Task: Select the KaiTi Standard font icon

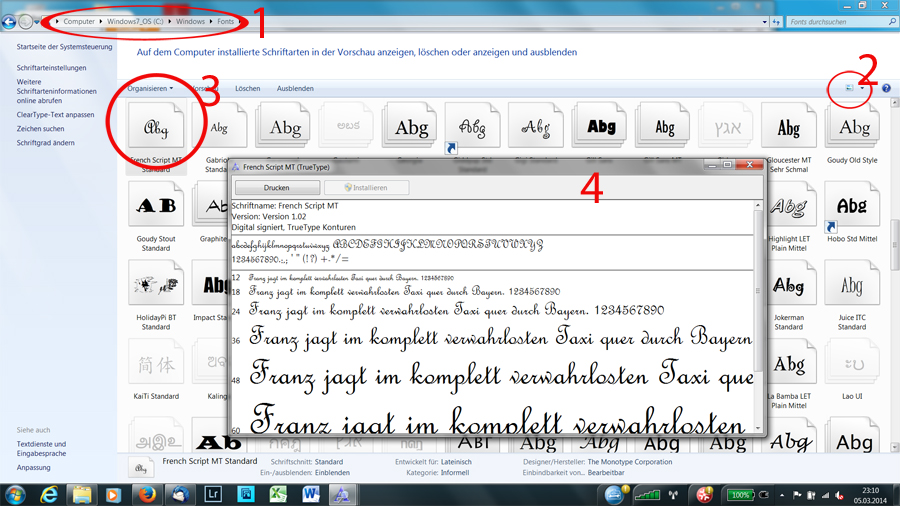Action: [156, 362]
